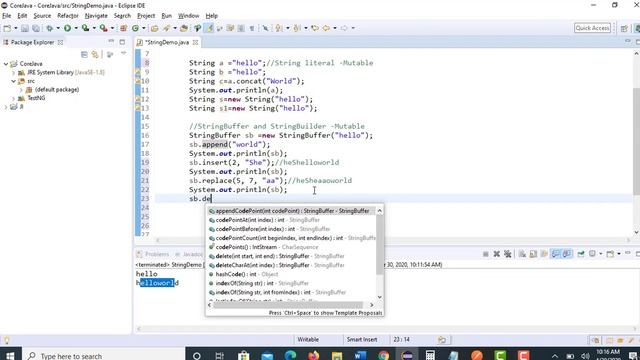Toggle Scroll Lock in console

(x=533, y=254)
